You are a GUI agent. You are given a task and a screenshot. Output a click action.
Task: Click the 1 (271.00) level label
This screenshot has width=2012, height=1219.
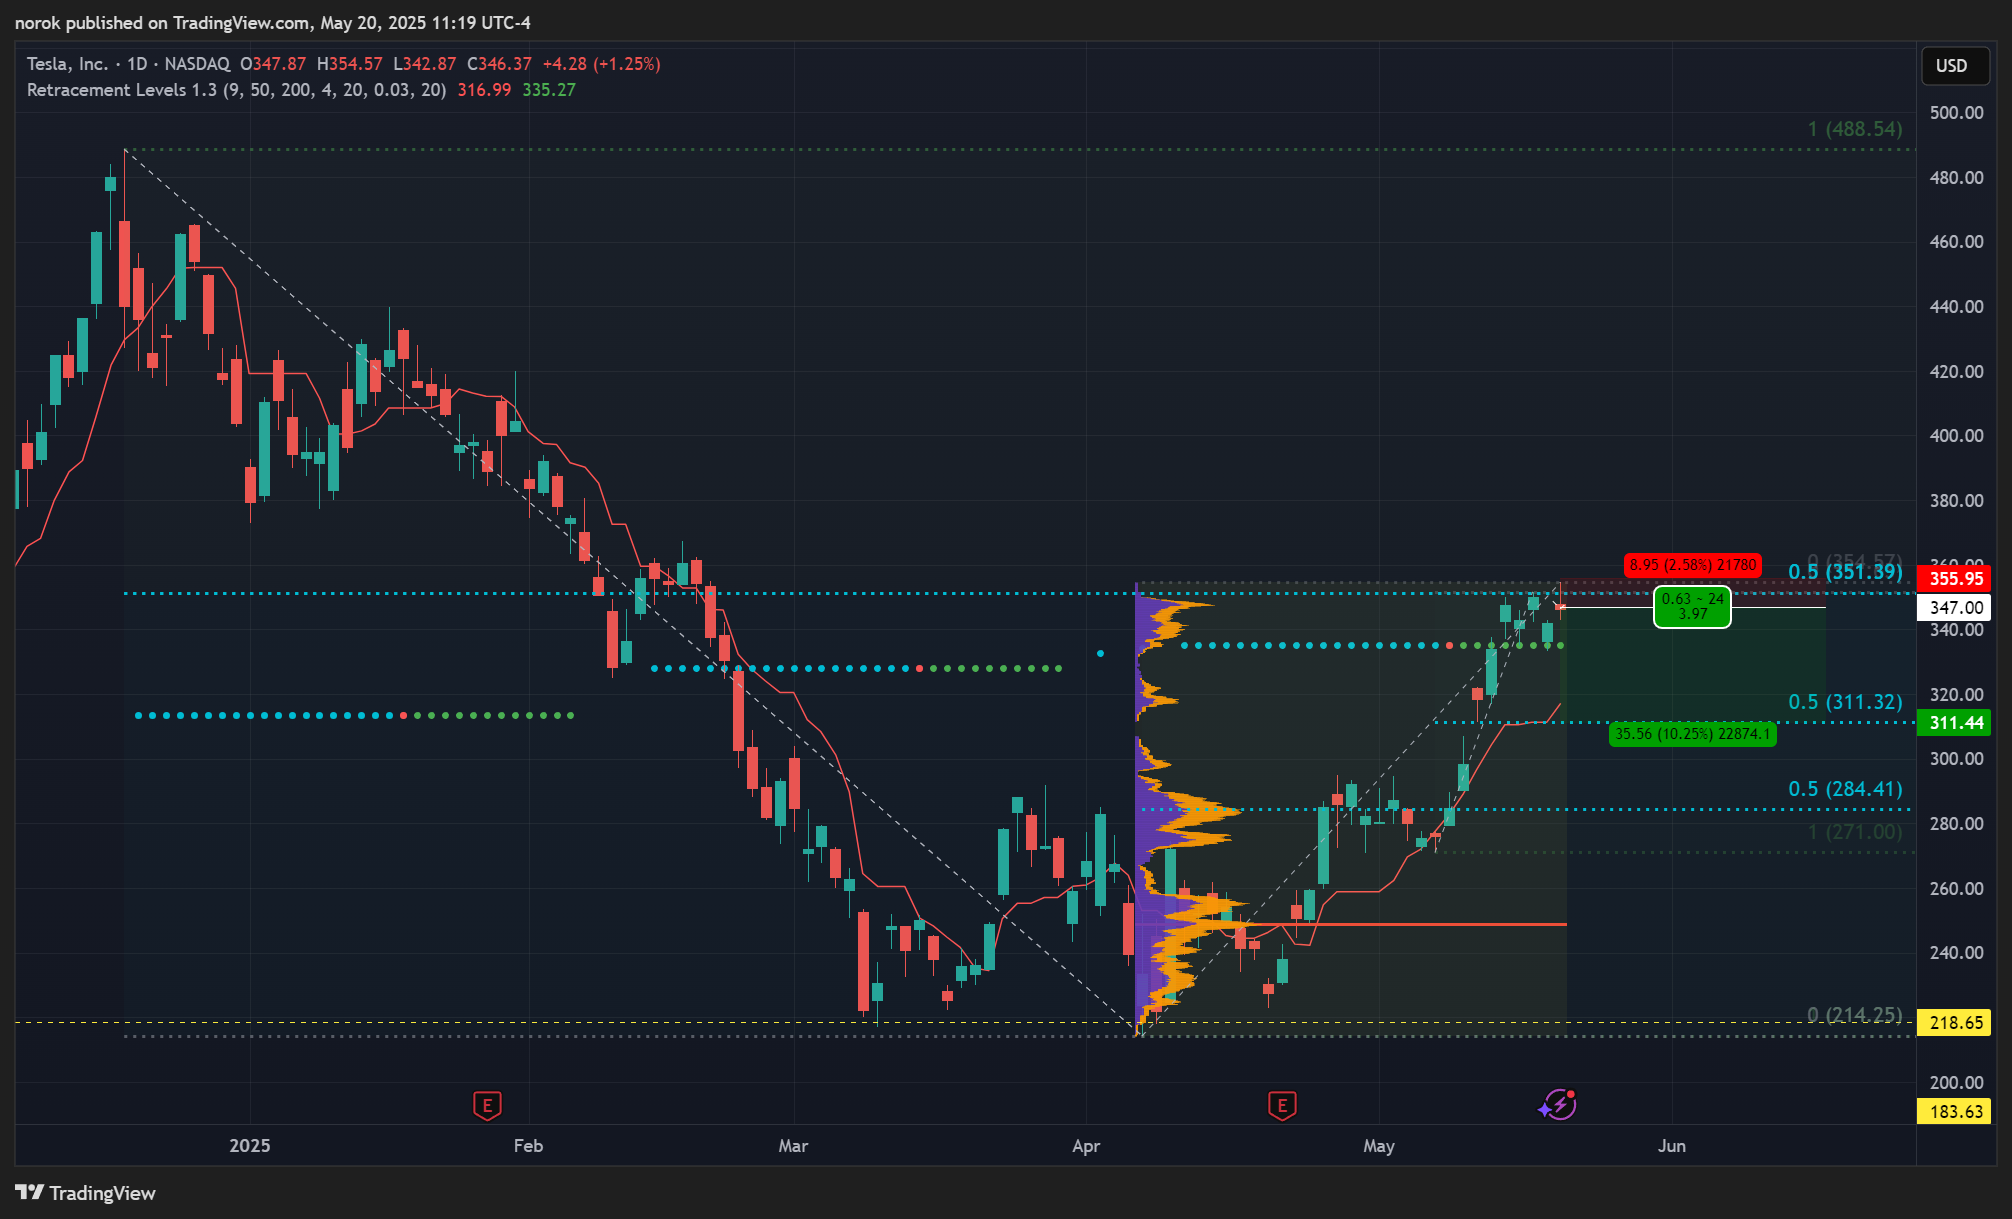tap(1855, 832)
